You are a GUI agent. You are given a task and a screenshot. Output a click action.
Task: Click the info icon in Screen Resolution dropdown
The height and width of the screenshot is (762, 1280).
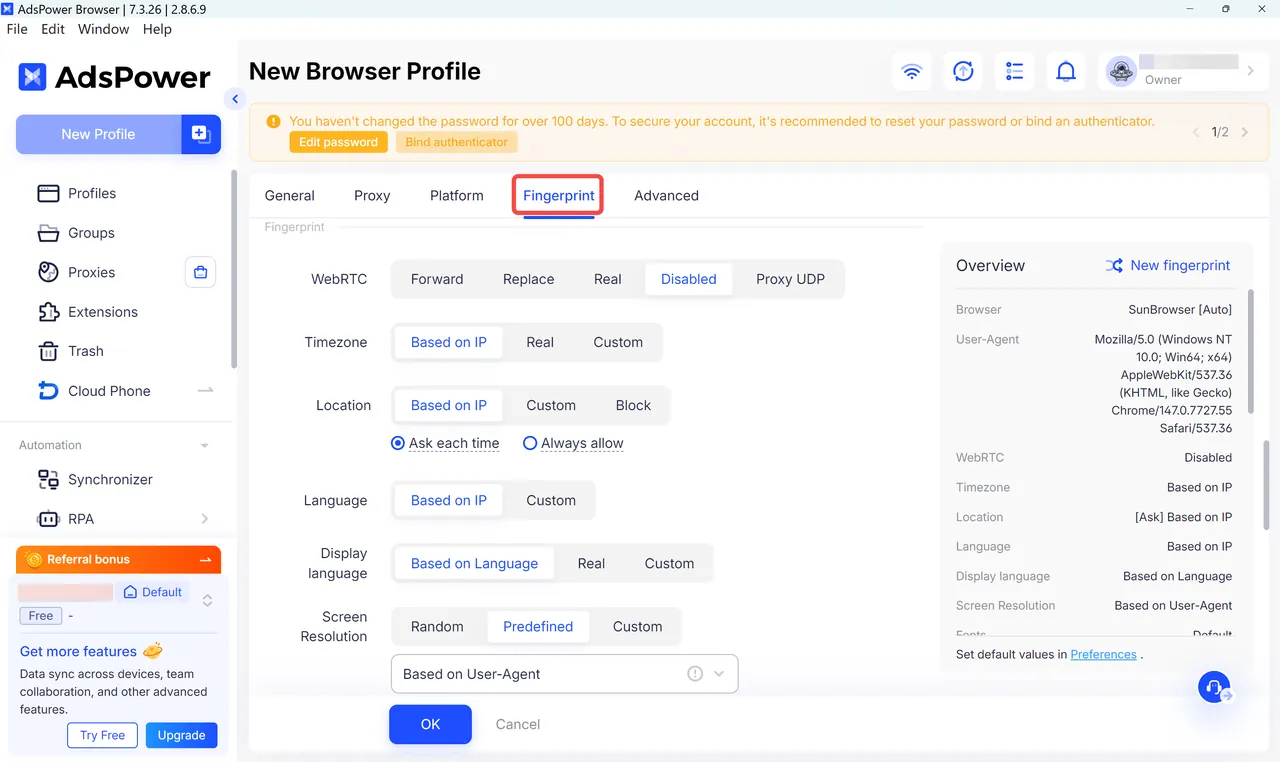click(x=695, y=674)
